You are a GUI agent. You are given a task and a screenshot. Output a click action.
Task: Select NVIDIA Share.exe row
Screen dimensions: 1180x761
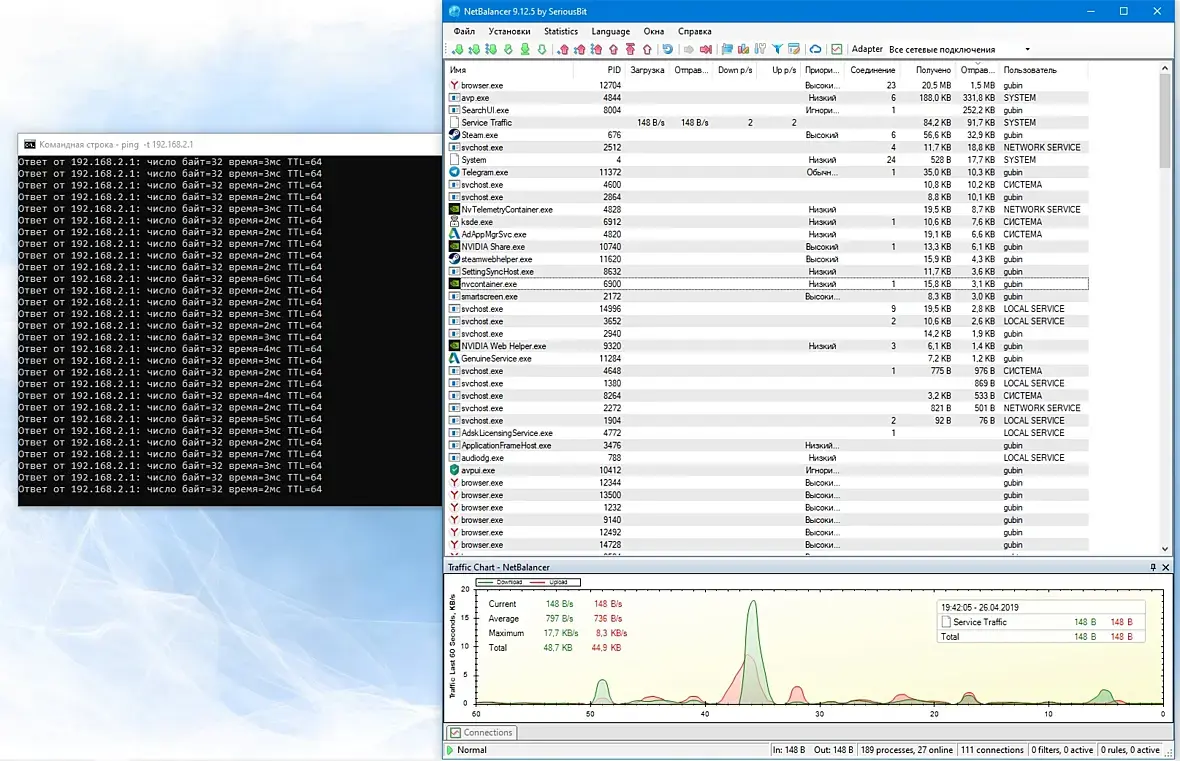tap(768, 247)
